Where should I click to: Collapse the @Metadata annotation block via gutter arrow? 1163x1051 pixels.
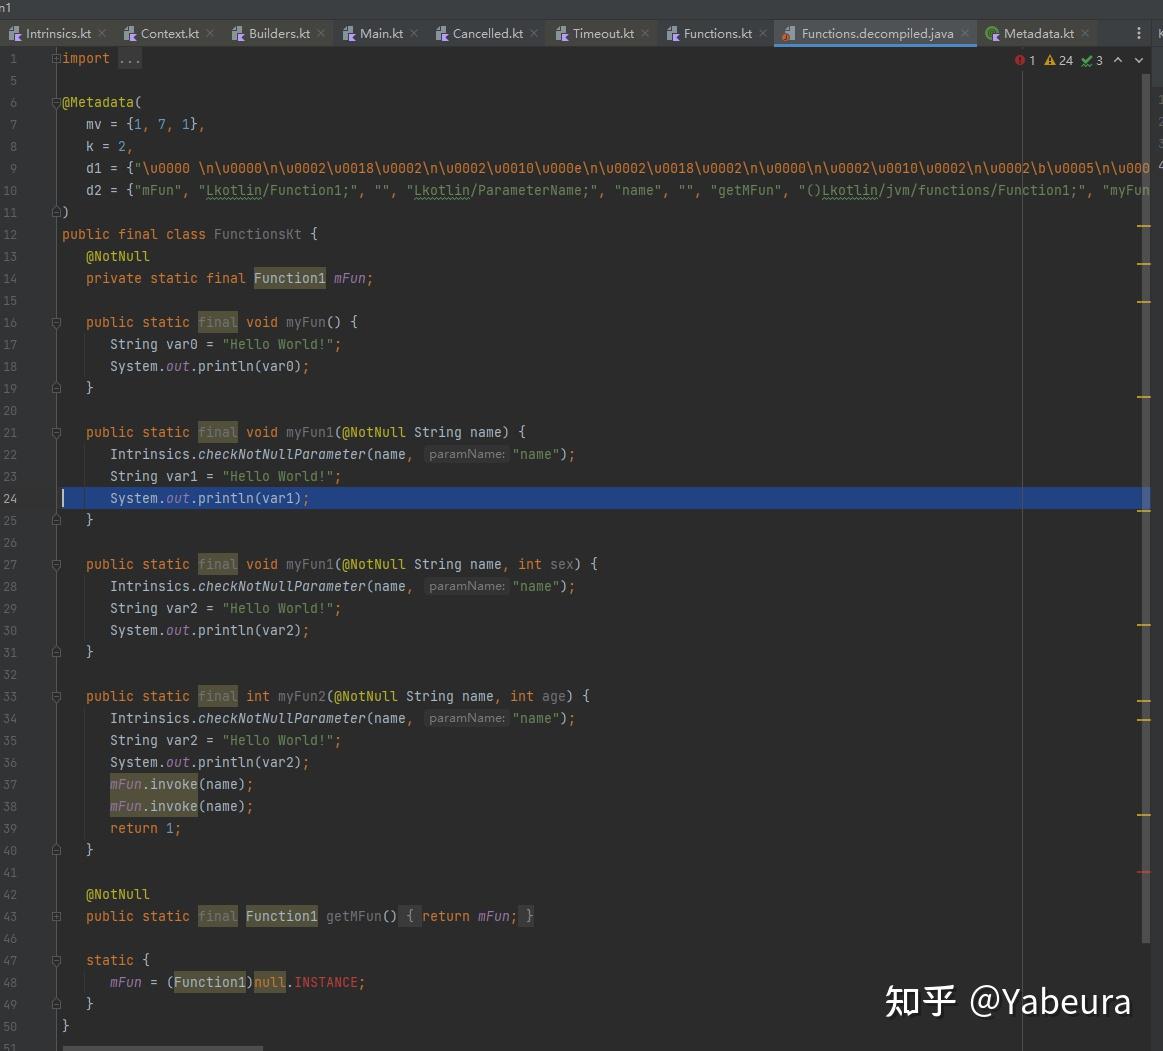(x=56, y=102)
